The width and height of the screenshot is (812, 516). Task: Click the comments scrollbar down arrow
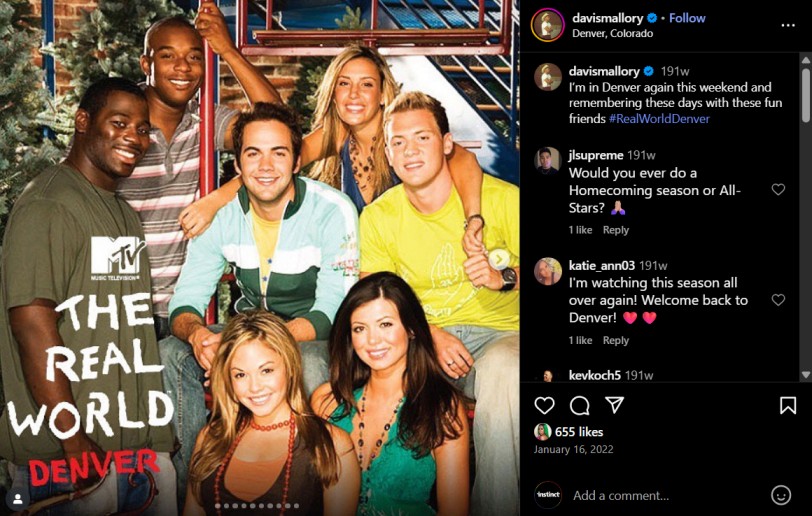click(805, 375)
